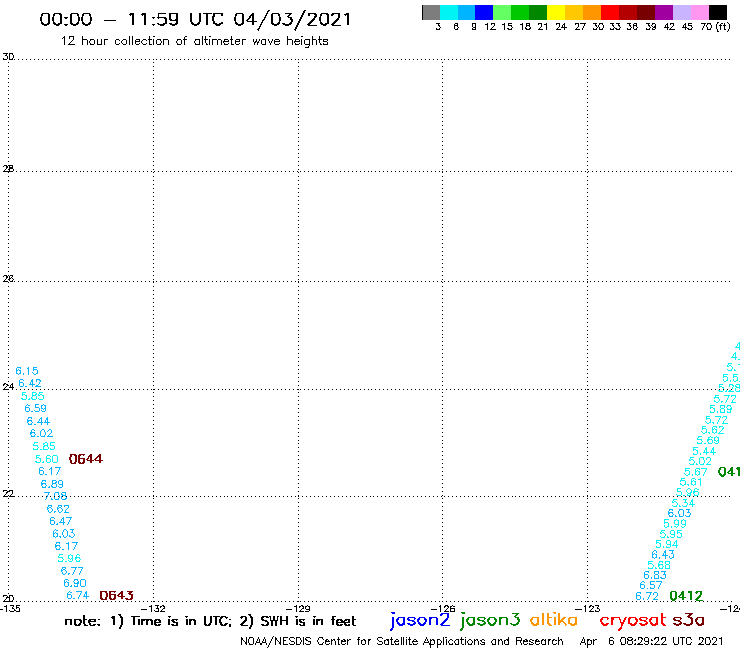
Task: Select wave height value 6.15
Action: (27, 371)
